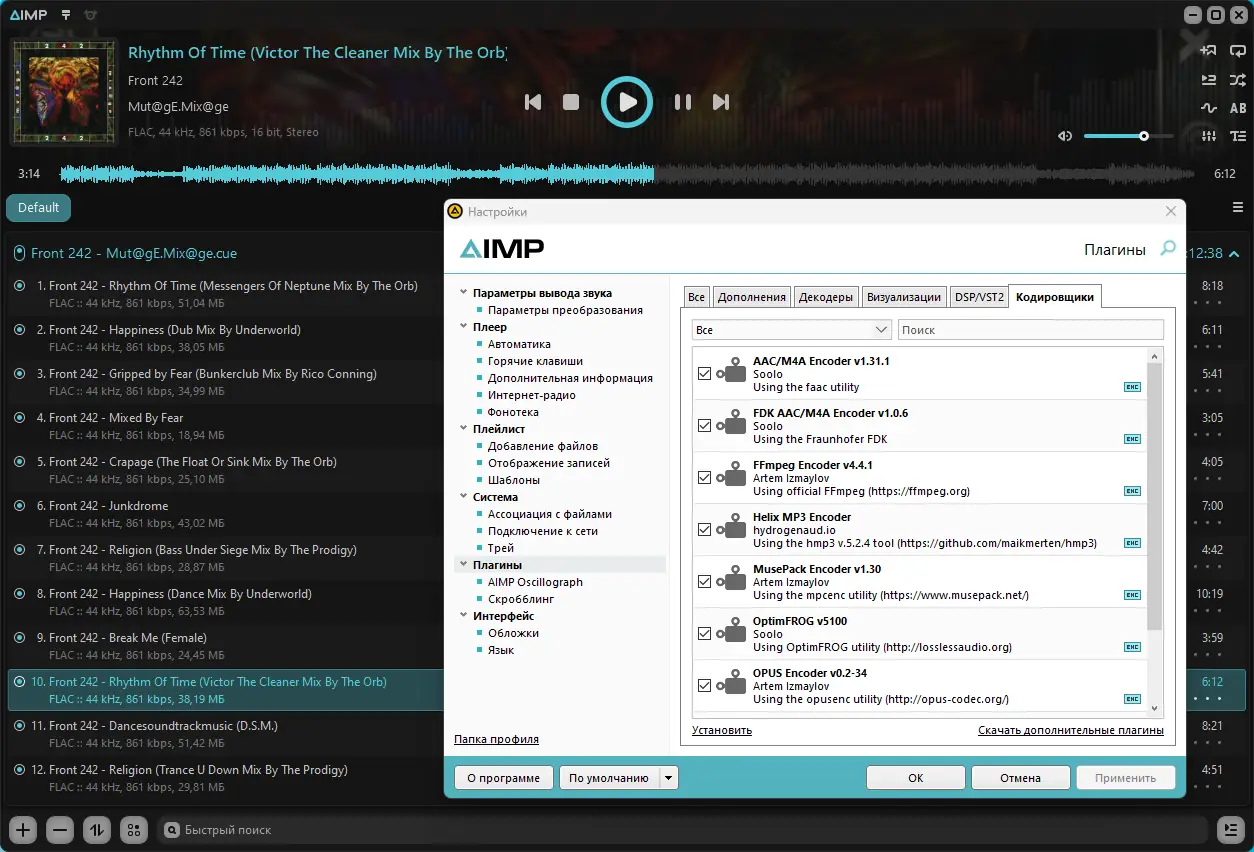Uncheck AAC/M4A Encoder v1.31.1 plugin
1254x852 pixels.
coord(704,373)
